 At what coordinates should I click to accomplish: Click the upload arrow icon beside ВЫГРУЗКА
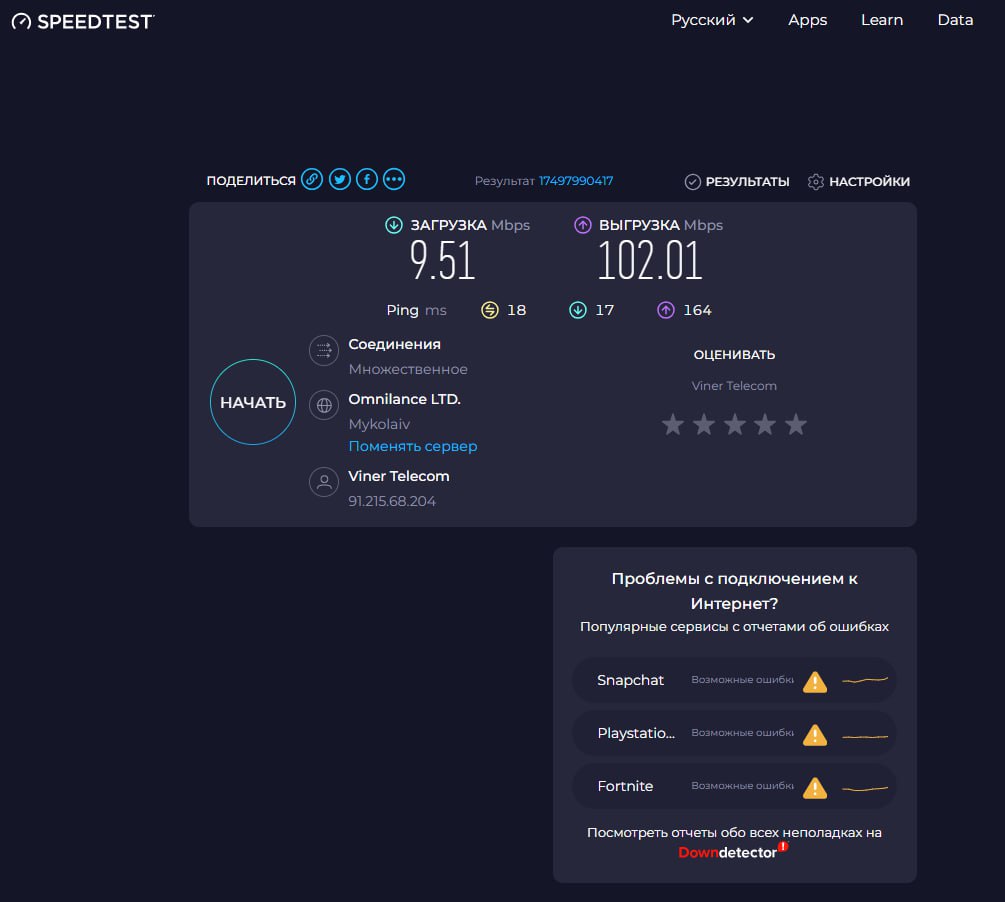pos(583,225)
